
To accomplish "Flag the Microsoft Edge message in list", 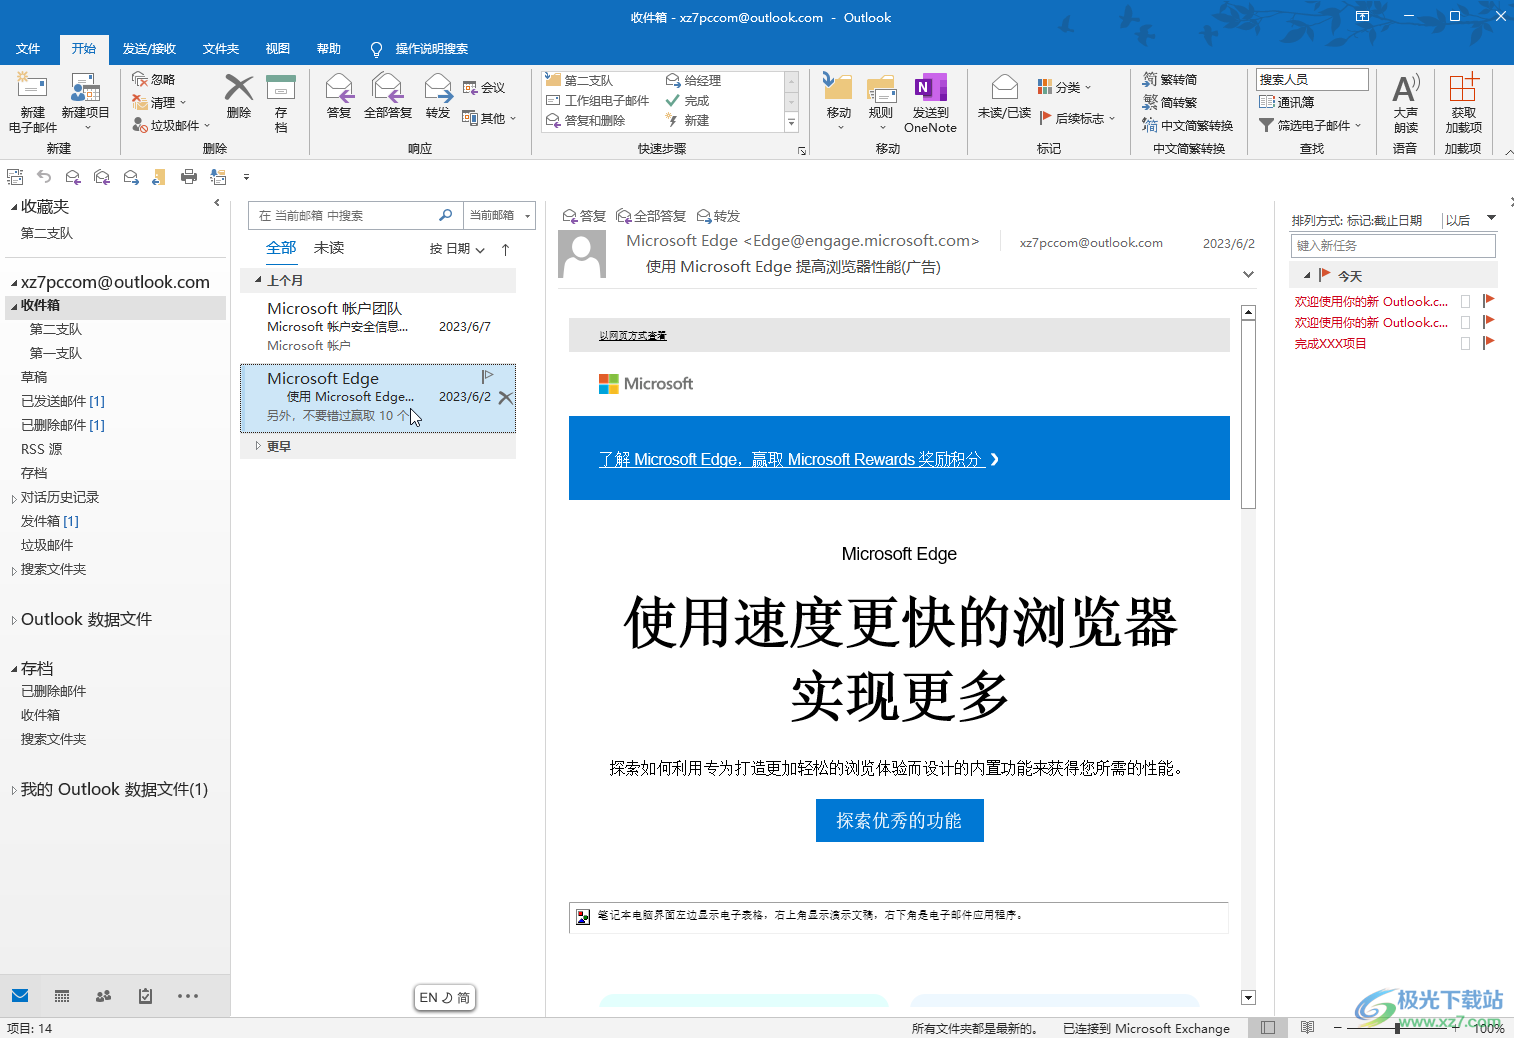I will [487, 376].
